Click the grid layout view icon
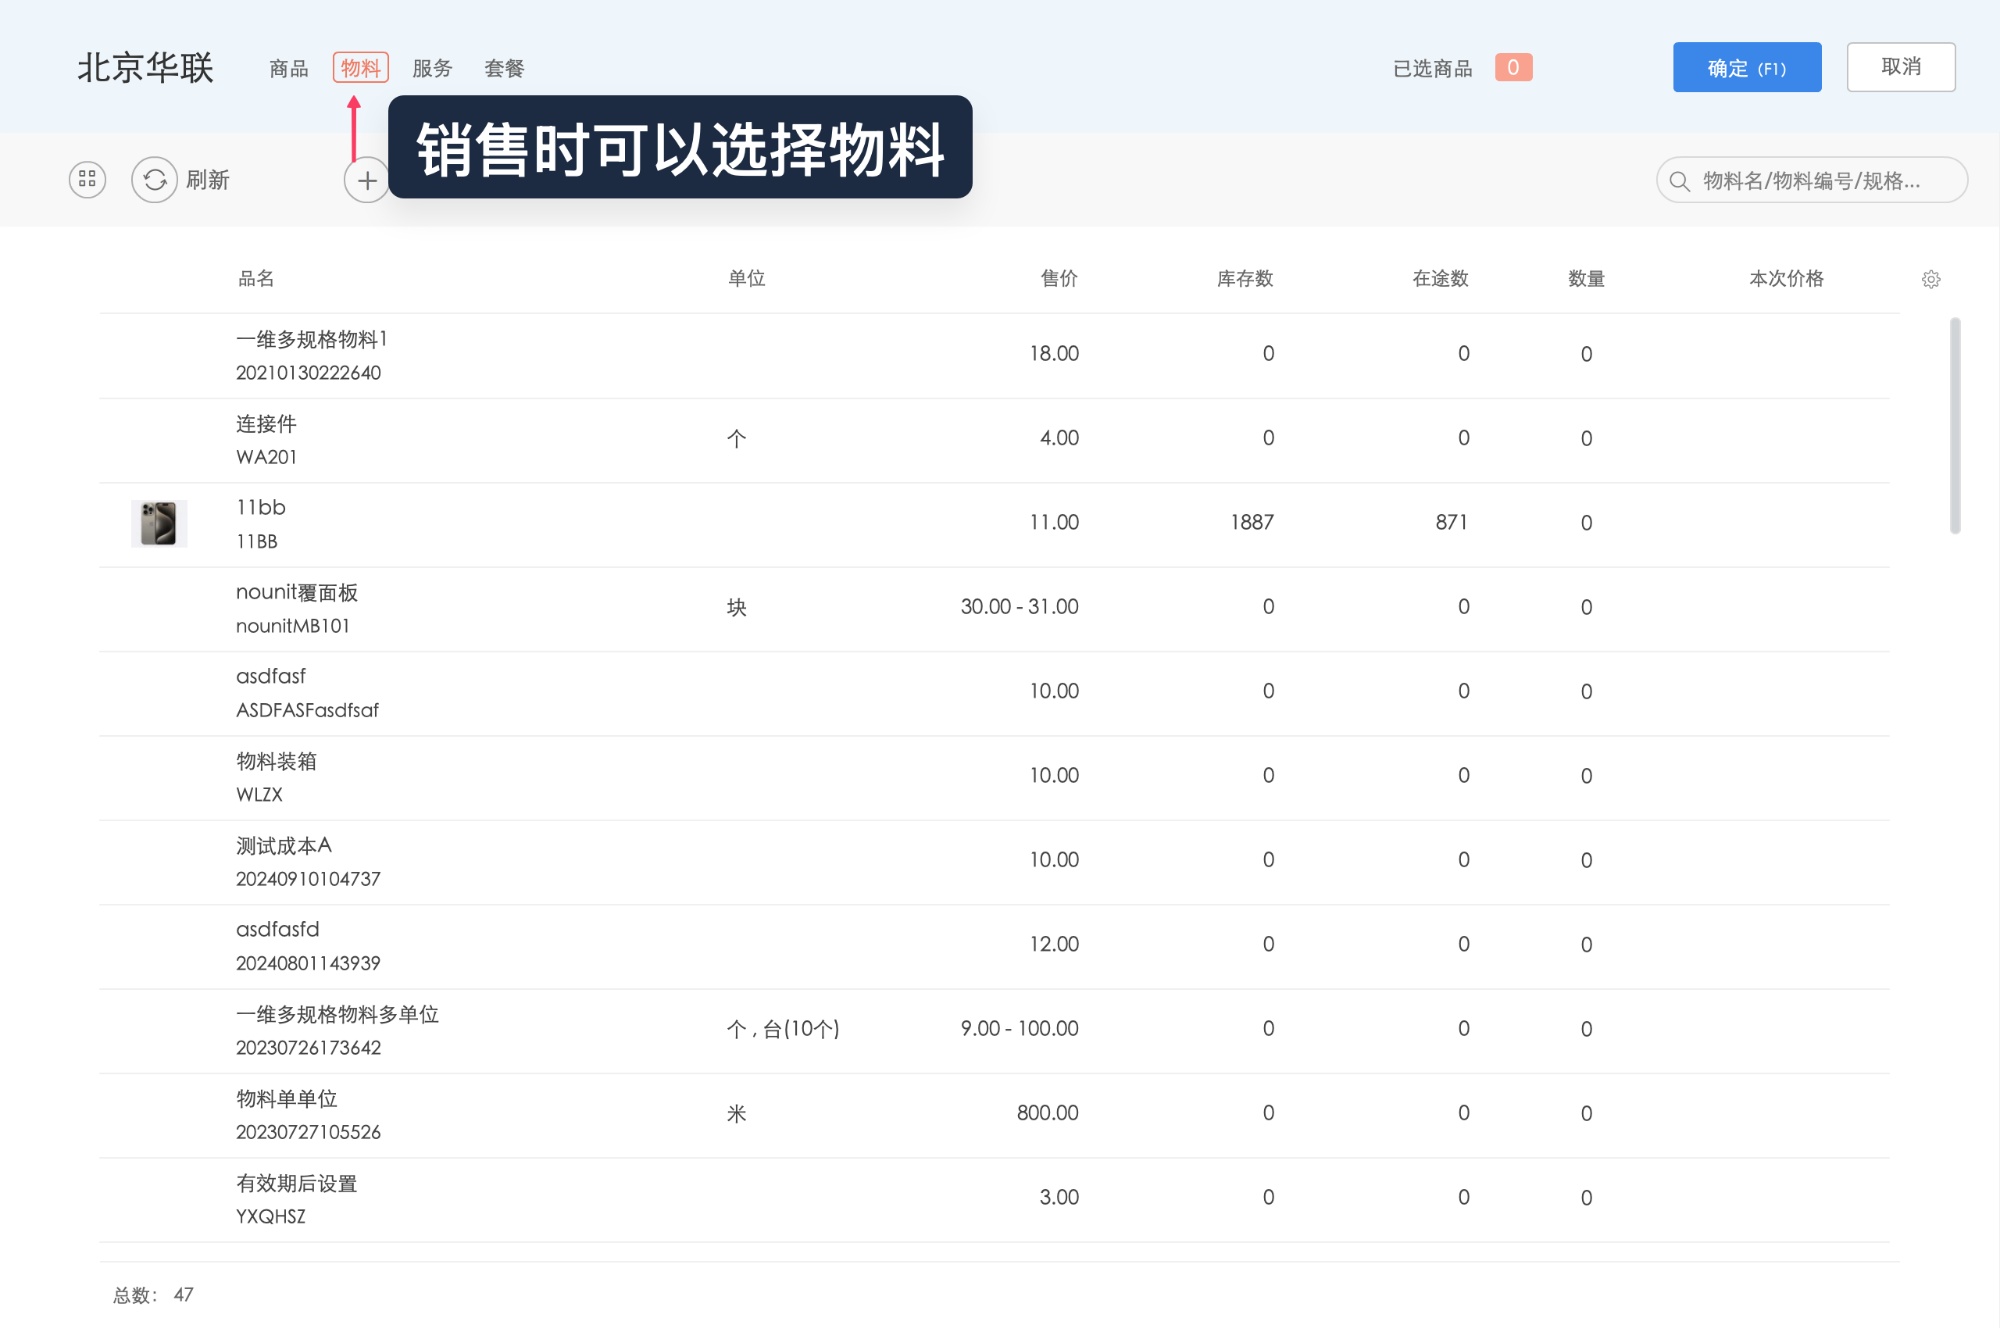The width and height of the screenshot is (2000, 1328). point(86,180)
